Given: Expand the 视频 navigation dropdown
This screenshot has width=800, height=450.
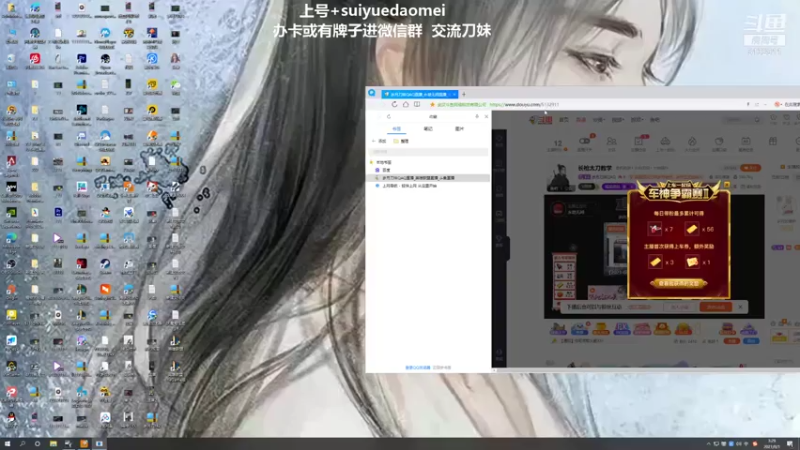Looking at the screenshot, I should pyautogui.click(x=618, y=120).
